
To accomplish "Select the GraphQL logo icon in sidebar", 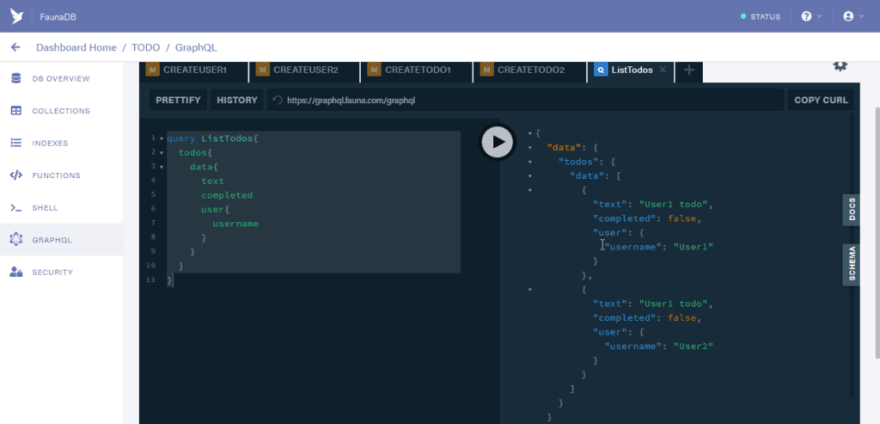I will (16, 240).
